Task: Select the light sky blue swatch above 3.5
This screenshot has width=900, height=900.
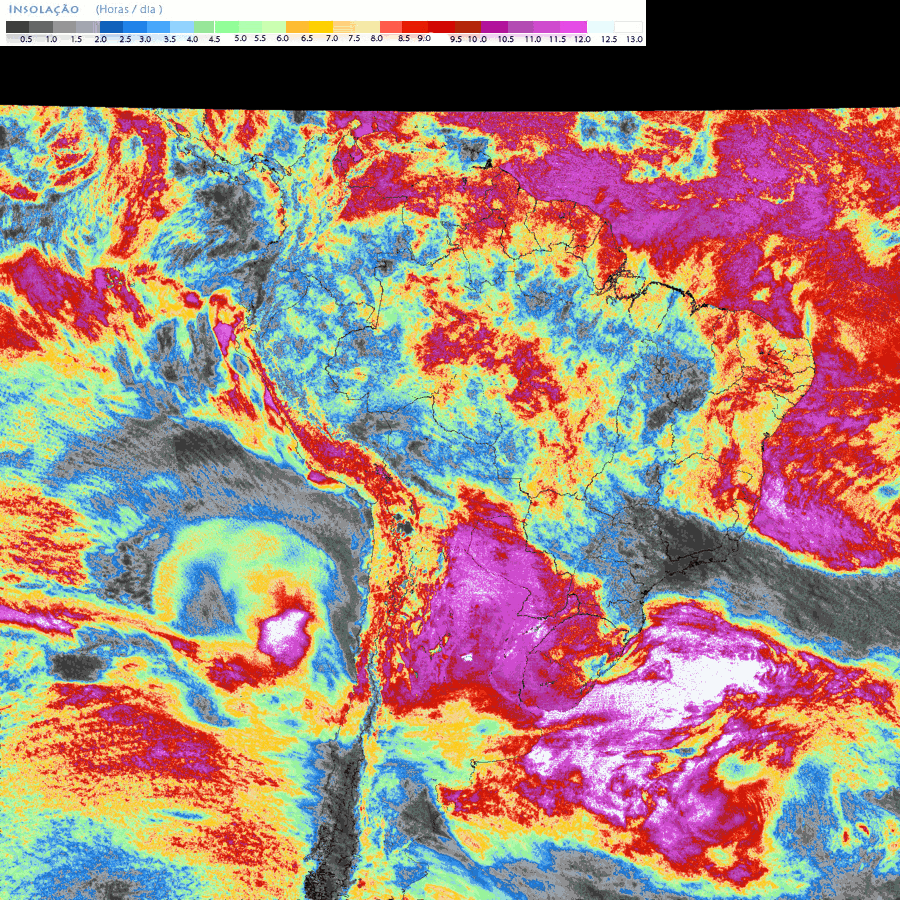Action: click(182, 27)
